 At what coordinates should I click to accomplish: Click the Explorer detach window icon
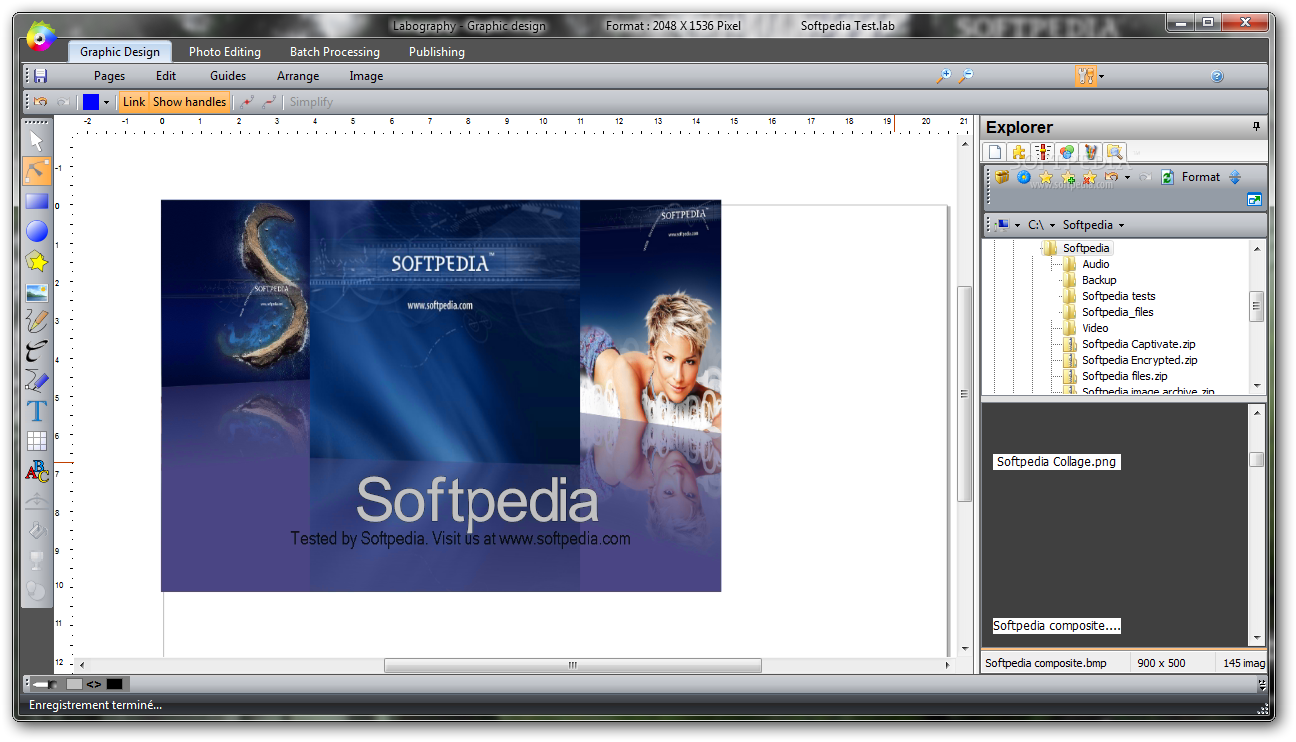click(1255, 200)
